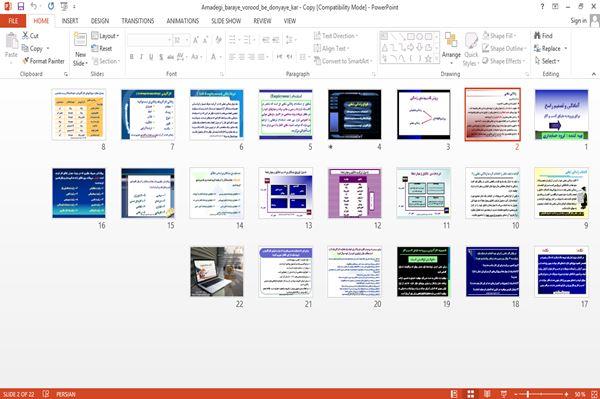This screenshot has width=600, height=399.
Task: Open the FILE menu
Action: [13, 21]
